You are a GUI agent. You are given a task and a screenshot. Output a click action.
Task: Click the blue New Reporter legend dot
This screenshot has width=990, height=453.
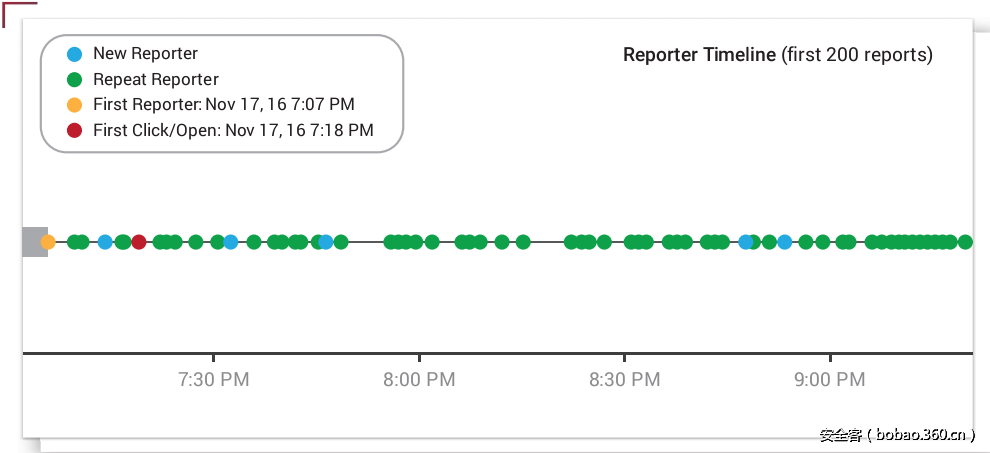tap(74, 54)
